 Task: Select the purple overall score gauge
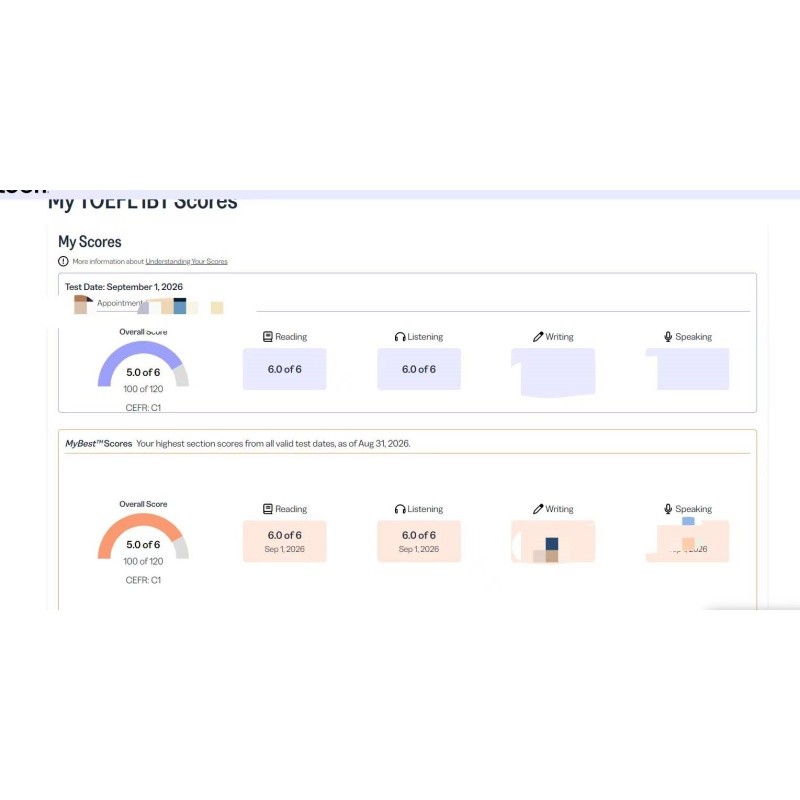pyautogui.click(x=143, y=364)
